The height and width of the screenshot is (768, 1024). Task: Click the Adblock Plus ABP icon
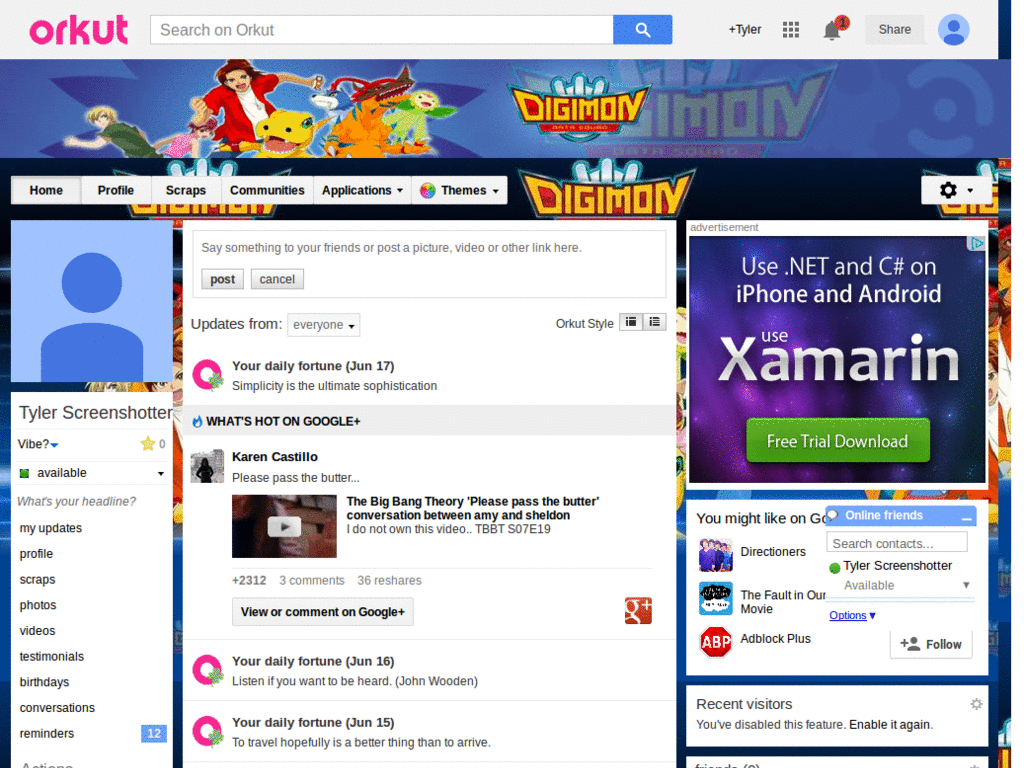(715, 643)
